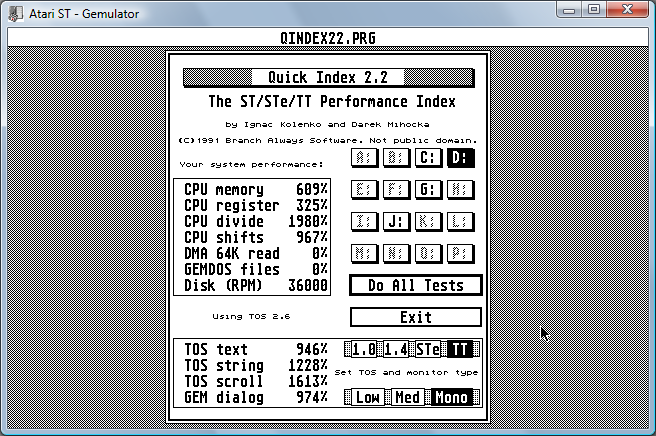Choose Mono monitor type
Viewport: 656px width, 436px height.
click(451, 397)
